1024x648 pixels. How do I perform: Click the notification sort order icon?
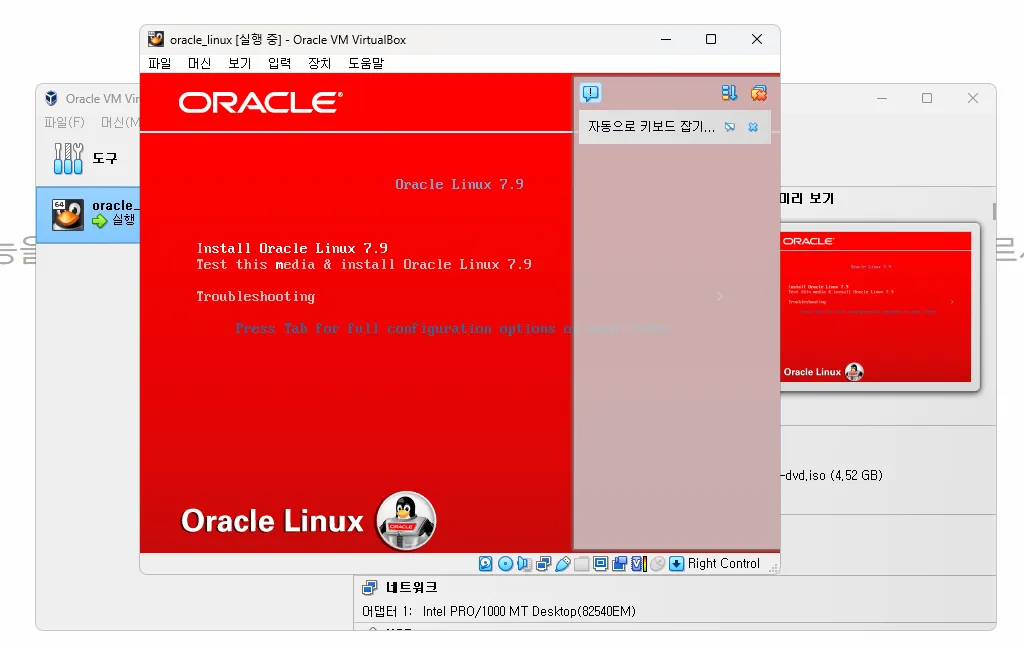coord(729,93)
